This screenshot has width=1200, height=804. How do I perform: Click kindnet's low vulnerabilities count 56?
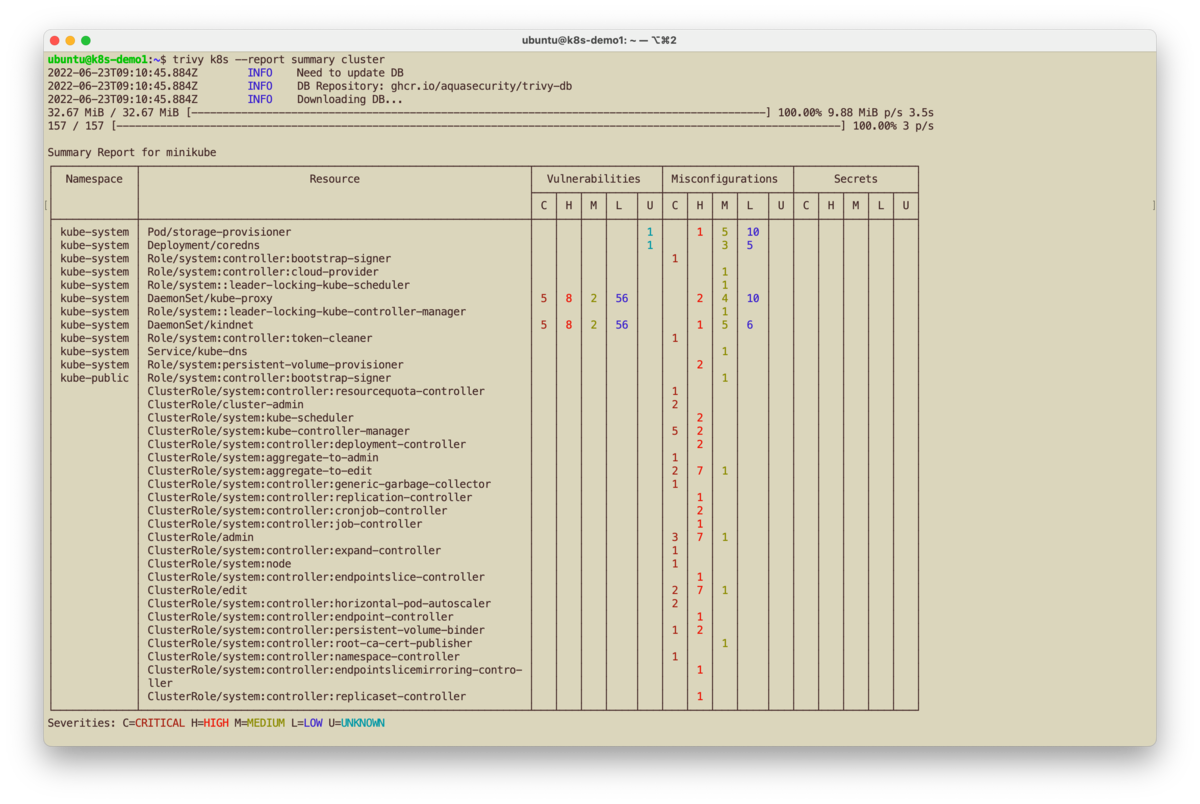622,325
